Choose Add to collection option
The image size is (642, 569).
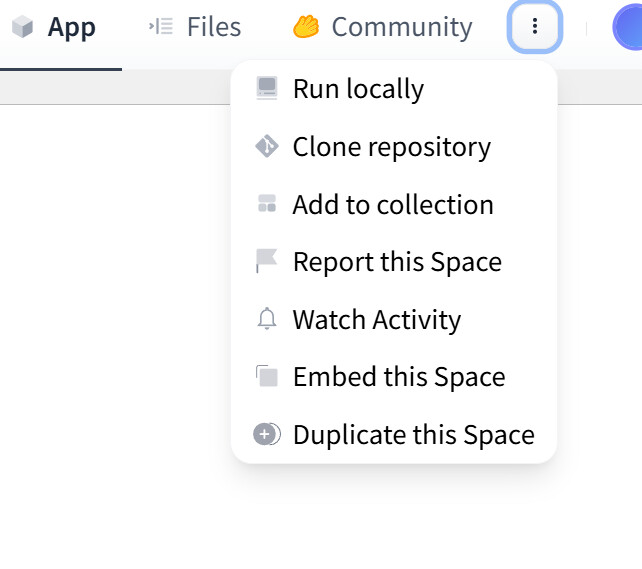393,205
